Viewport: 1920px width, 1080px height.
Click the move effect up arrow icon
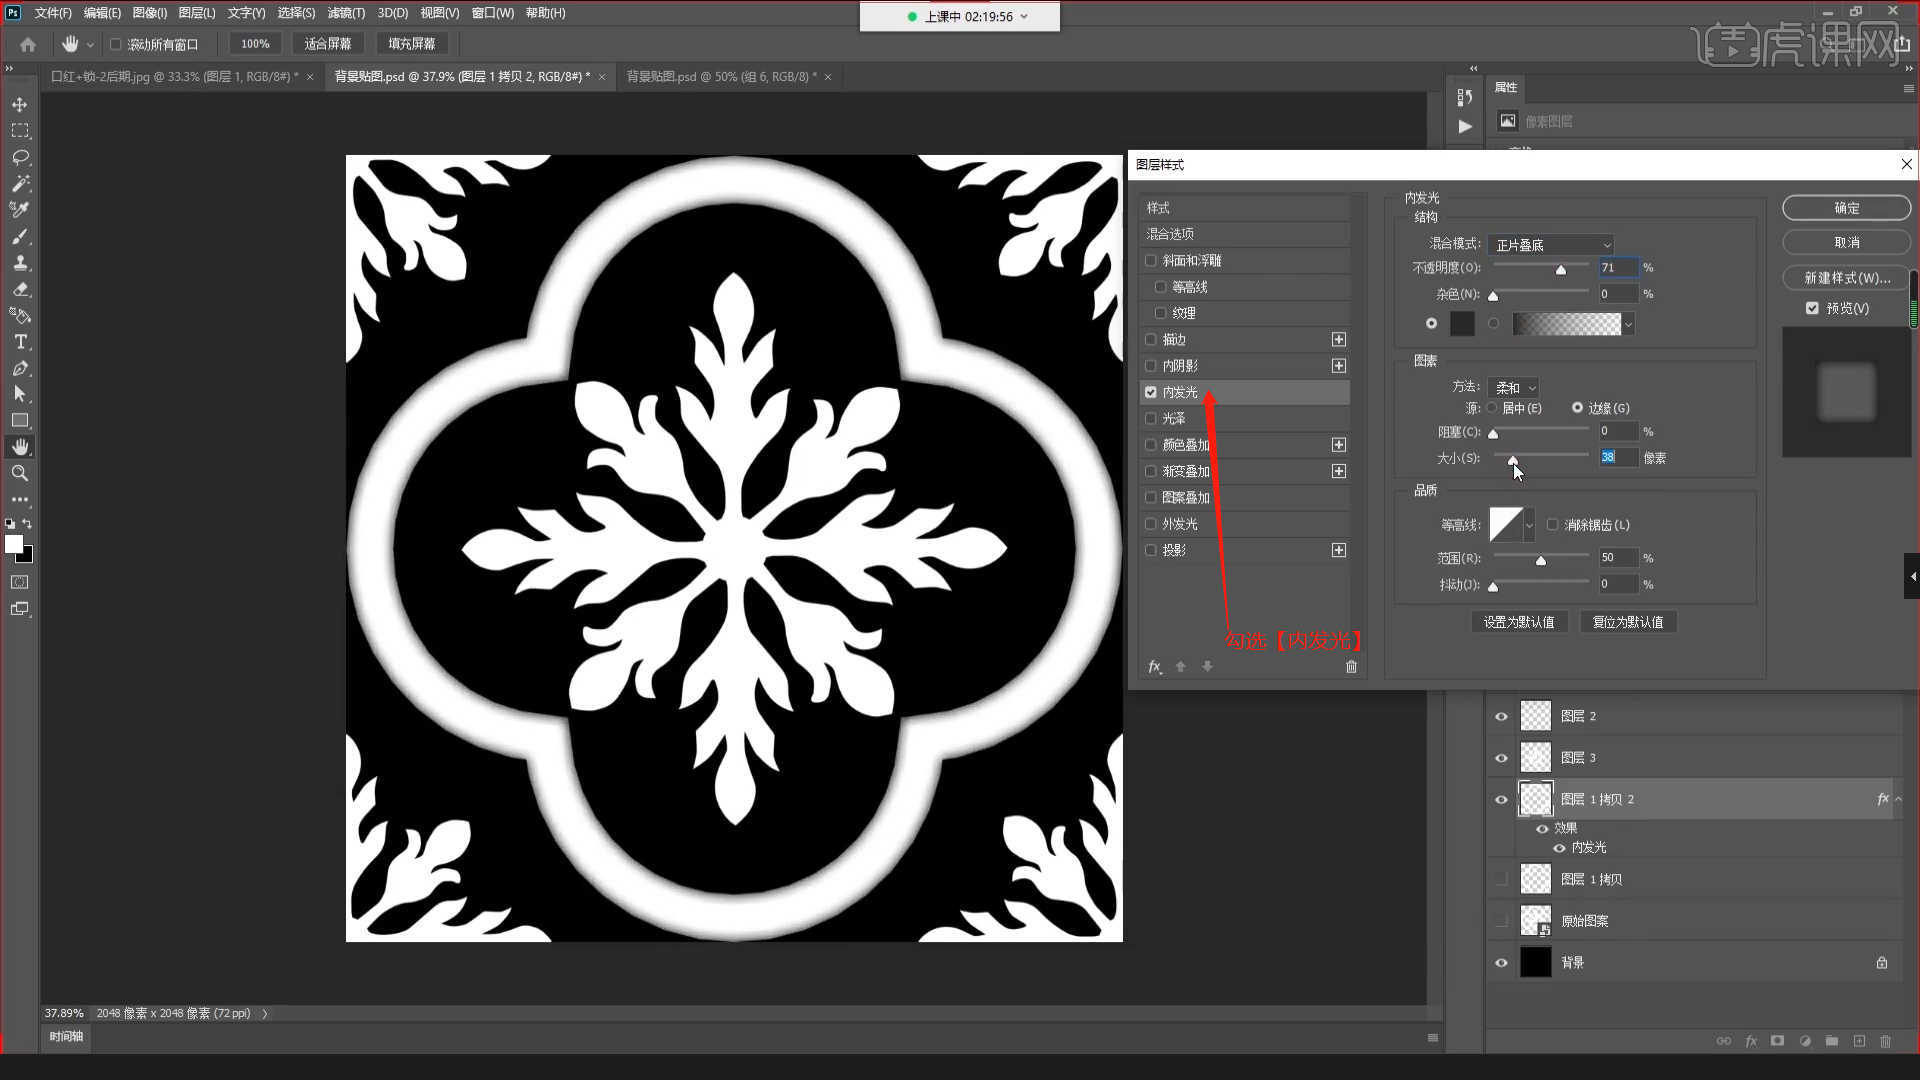tap(1181, 667)
